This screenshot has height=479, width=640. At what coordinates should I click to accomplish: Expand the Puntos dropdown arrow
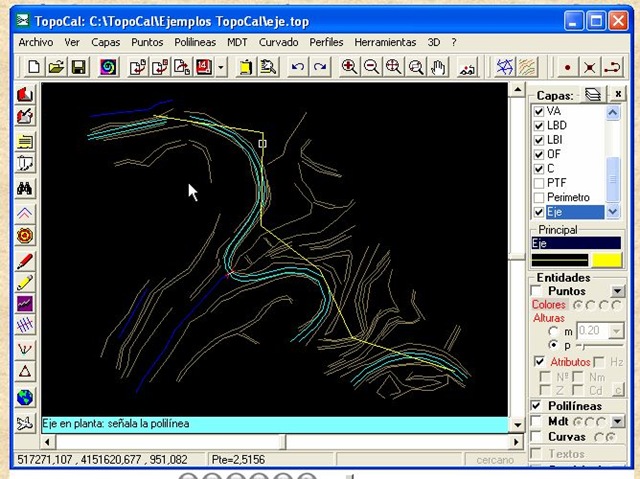[x=618, y=291]
